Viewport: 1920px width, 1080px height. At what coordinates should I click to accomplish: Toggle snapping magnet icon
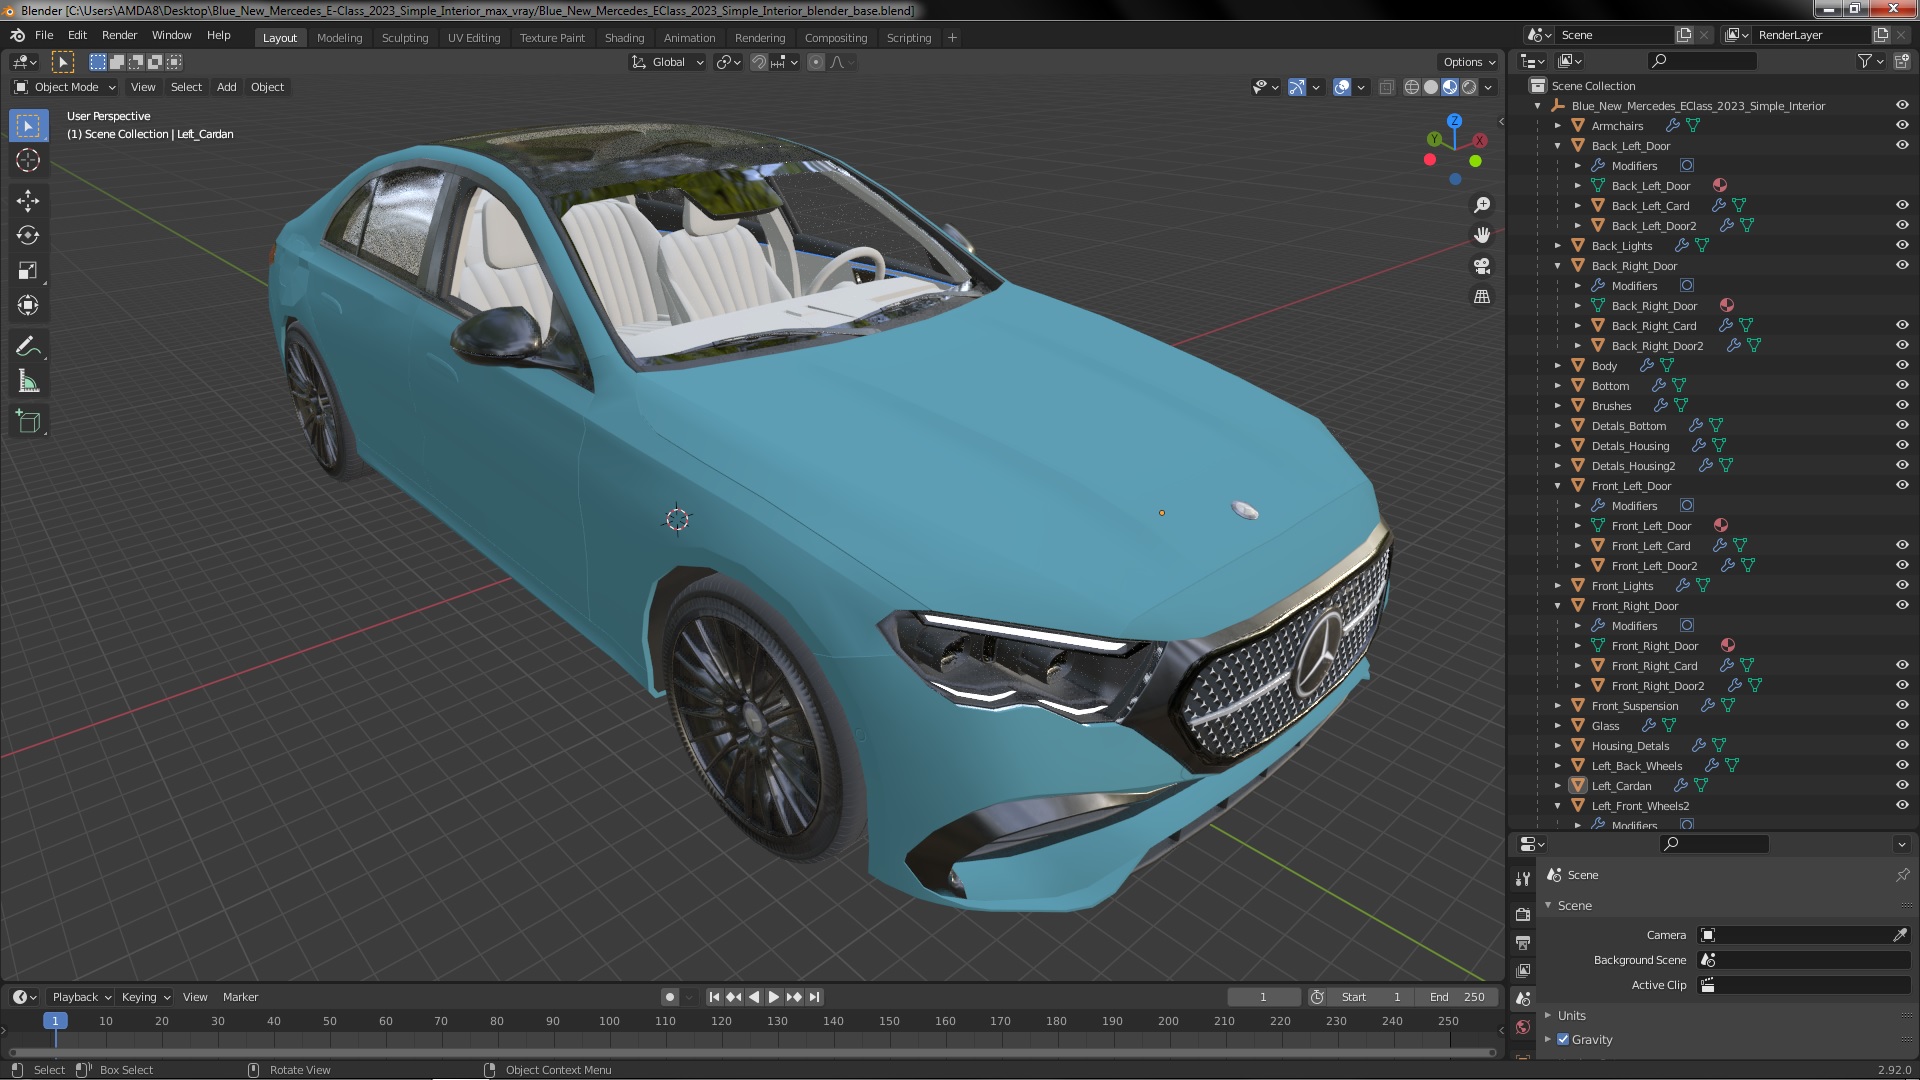click(759, 62)
